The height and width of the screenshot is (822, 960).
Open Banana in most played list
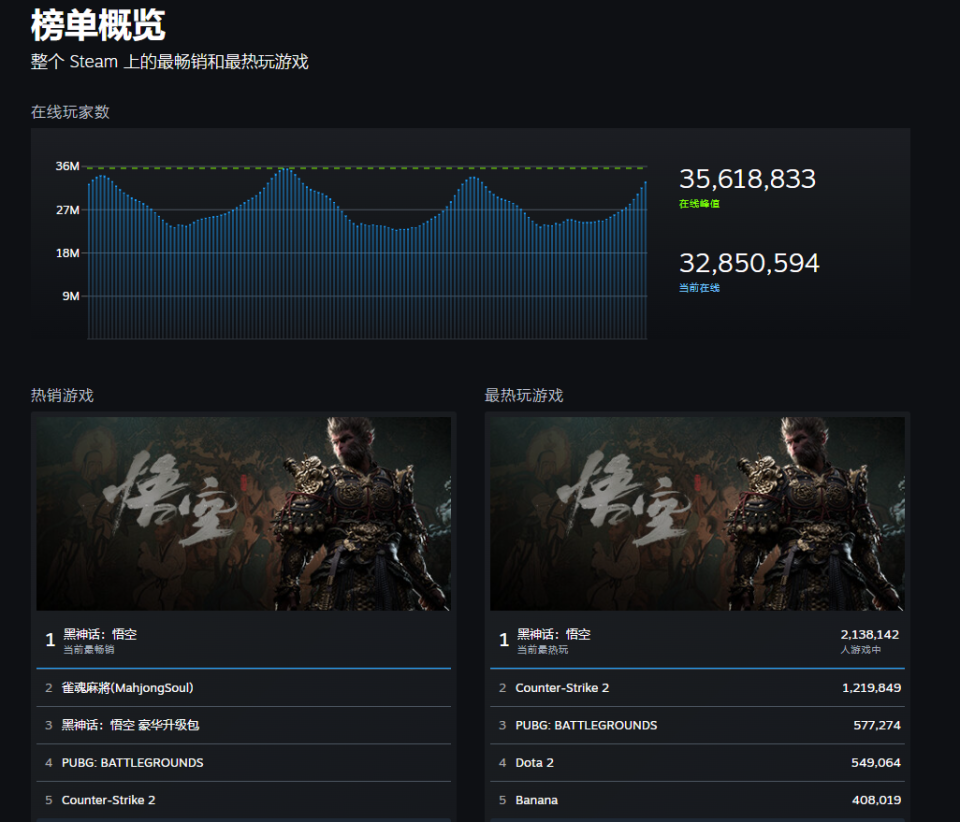click(x=697, y=800)
